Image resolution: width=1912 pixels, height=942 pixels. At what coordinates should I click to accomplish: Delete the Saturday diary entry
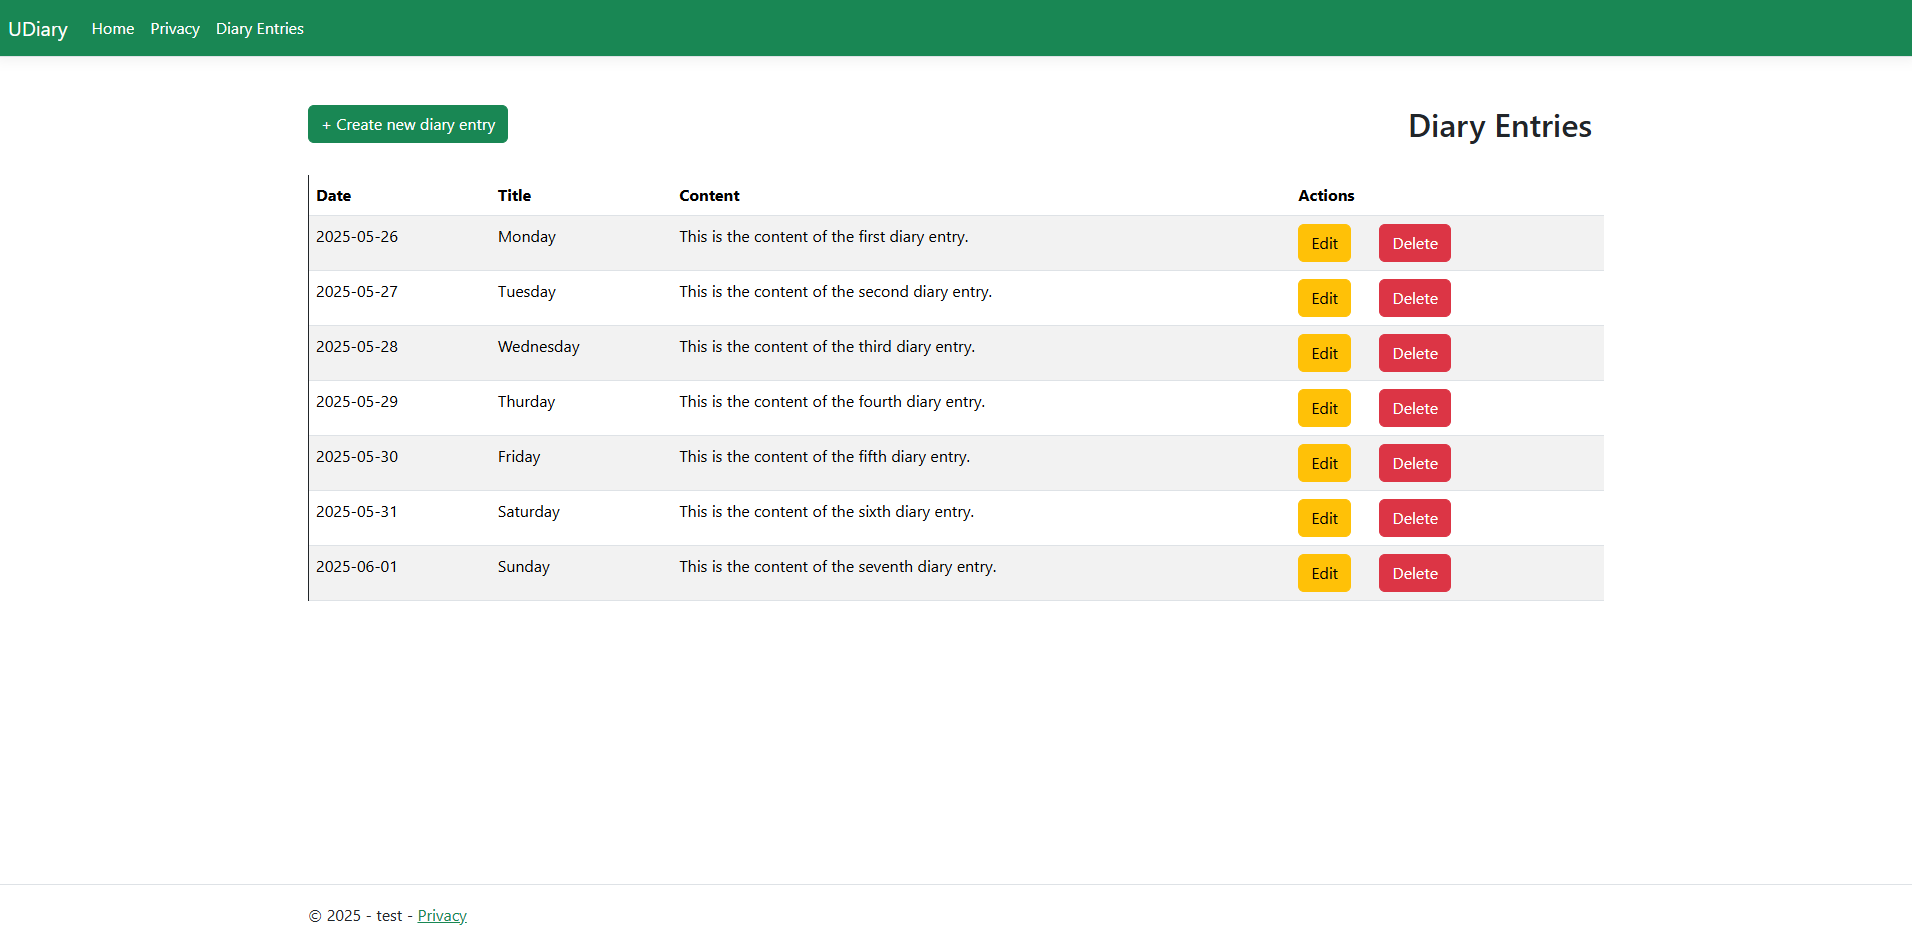[1414, 518]
